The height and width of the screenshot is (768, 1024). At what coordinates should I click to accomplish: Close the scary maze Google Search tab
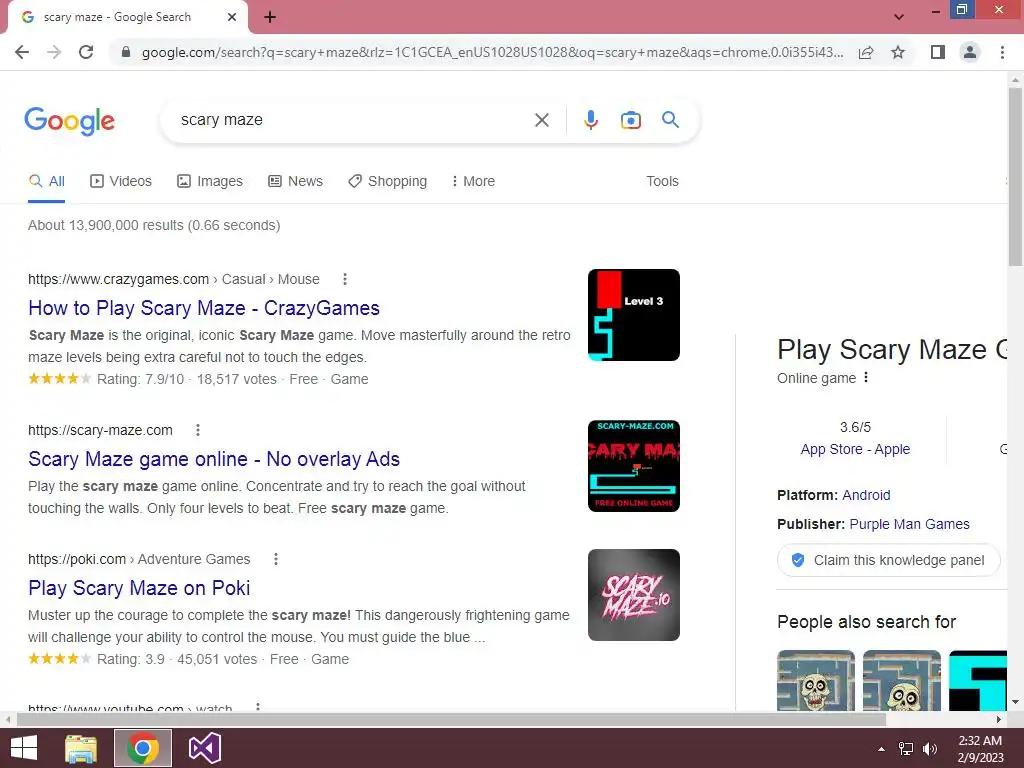232,17
